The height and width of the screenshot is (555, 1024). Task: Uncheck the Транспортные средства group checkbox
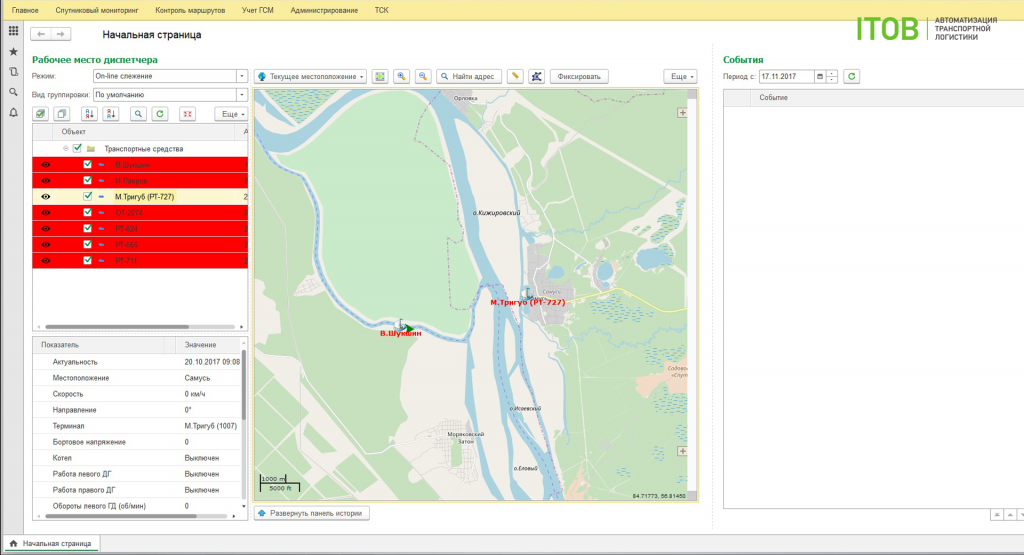pos(77,148)
